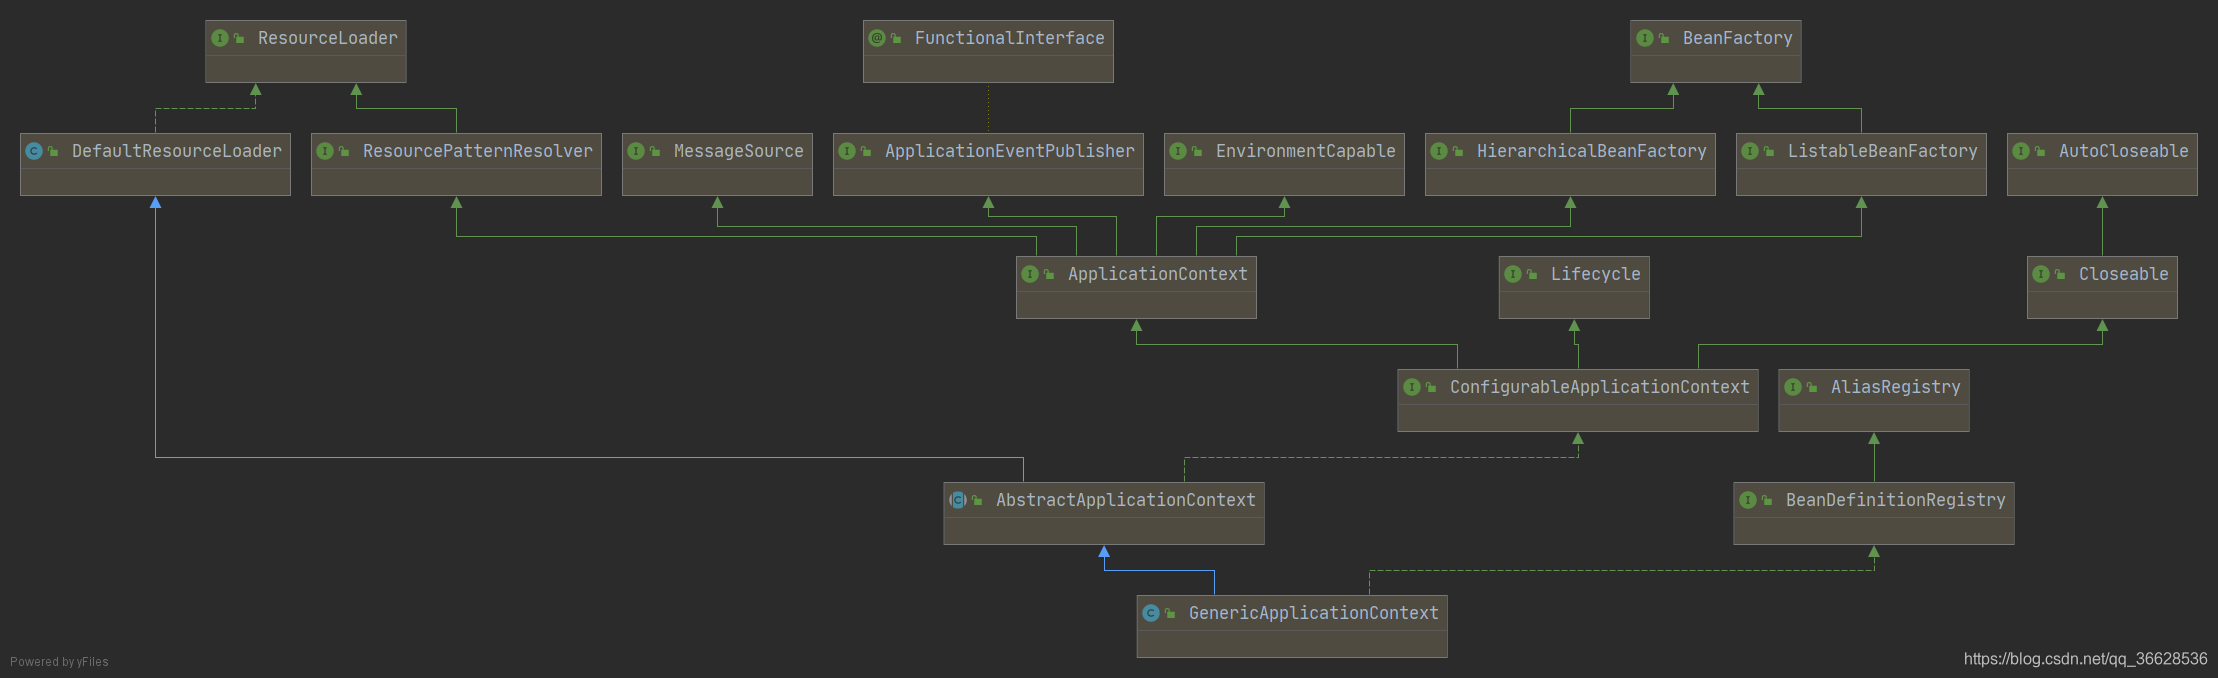Click the visibility lock icon beside BeanFactory
The width and height of the screenshot is (2218, 678).
tap(1664, 39)
